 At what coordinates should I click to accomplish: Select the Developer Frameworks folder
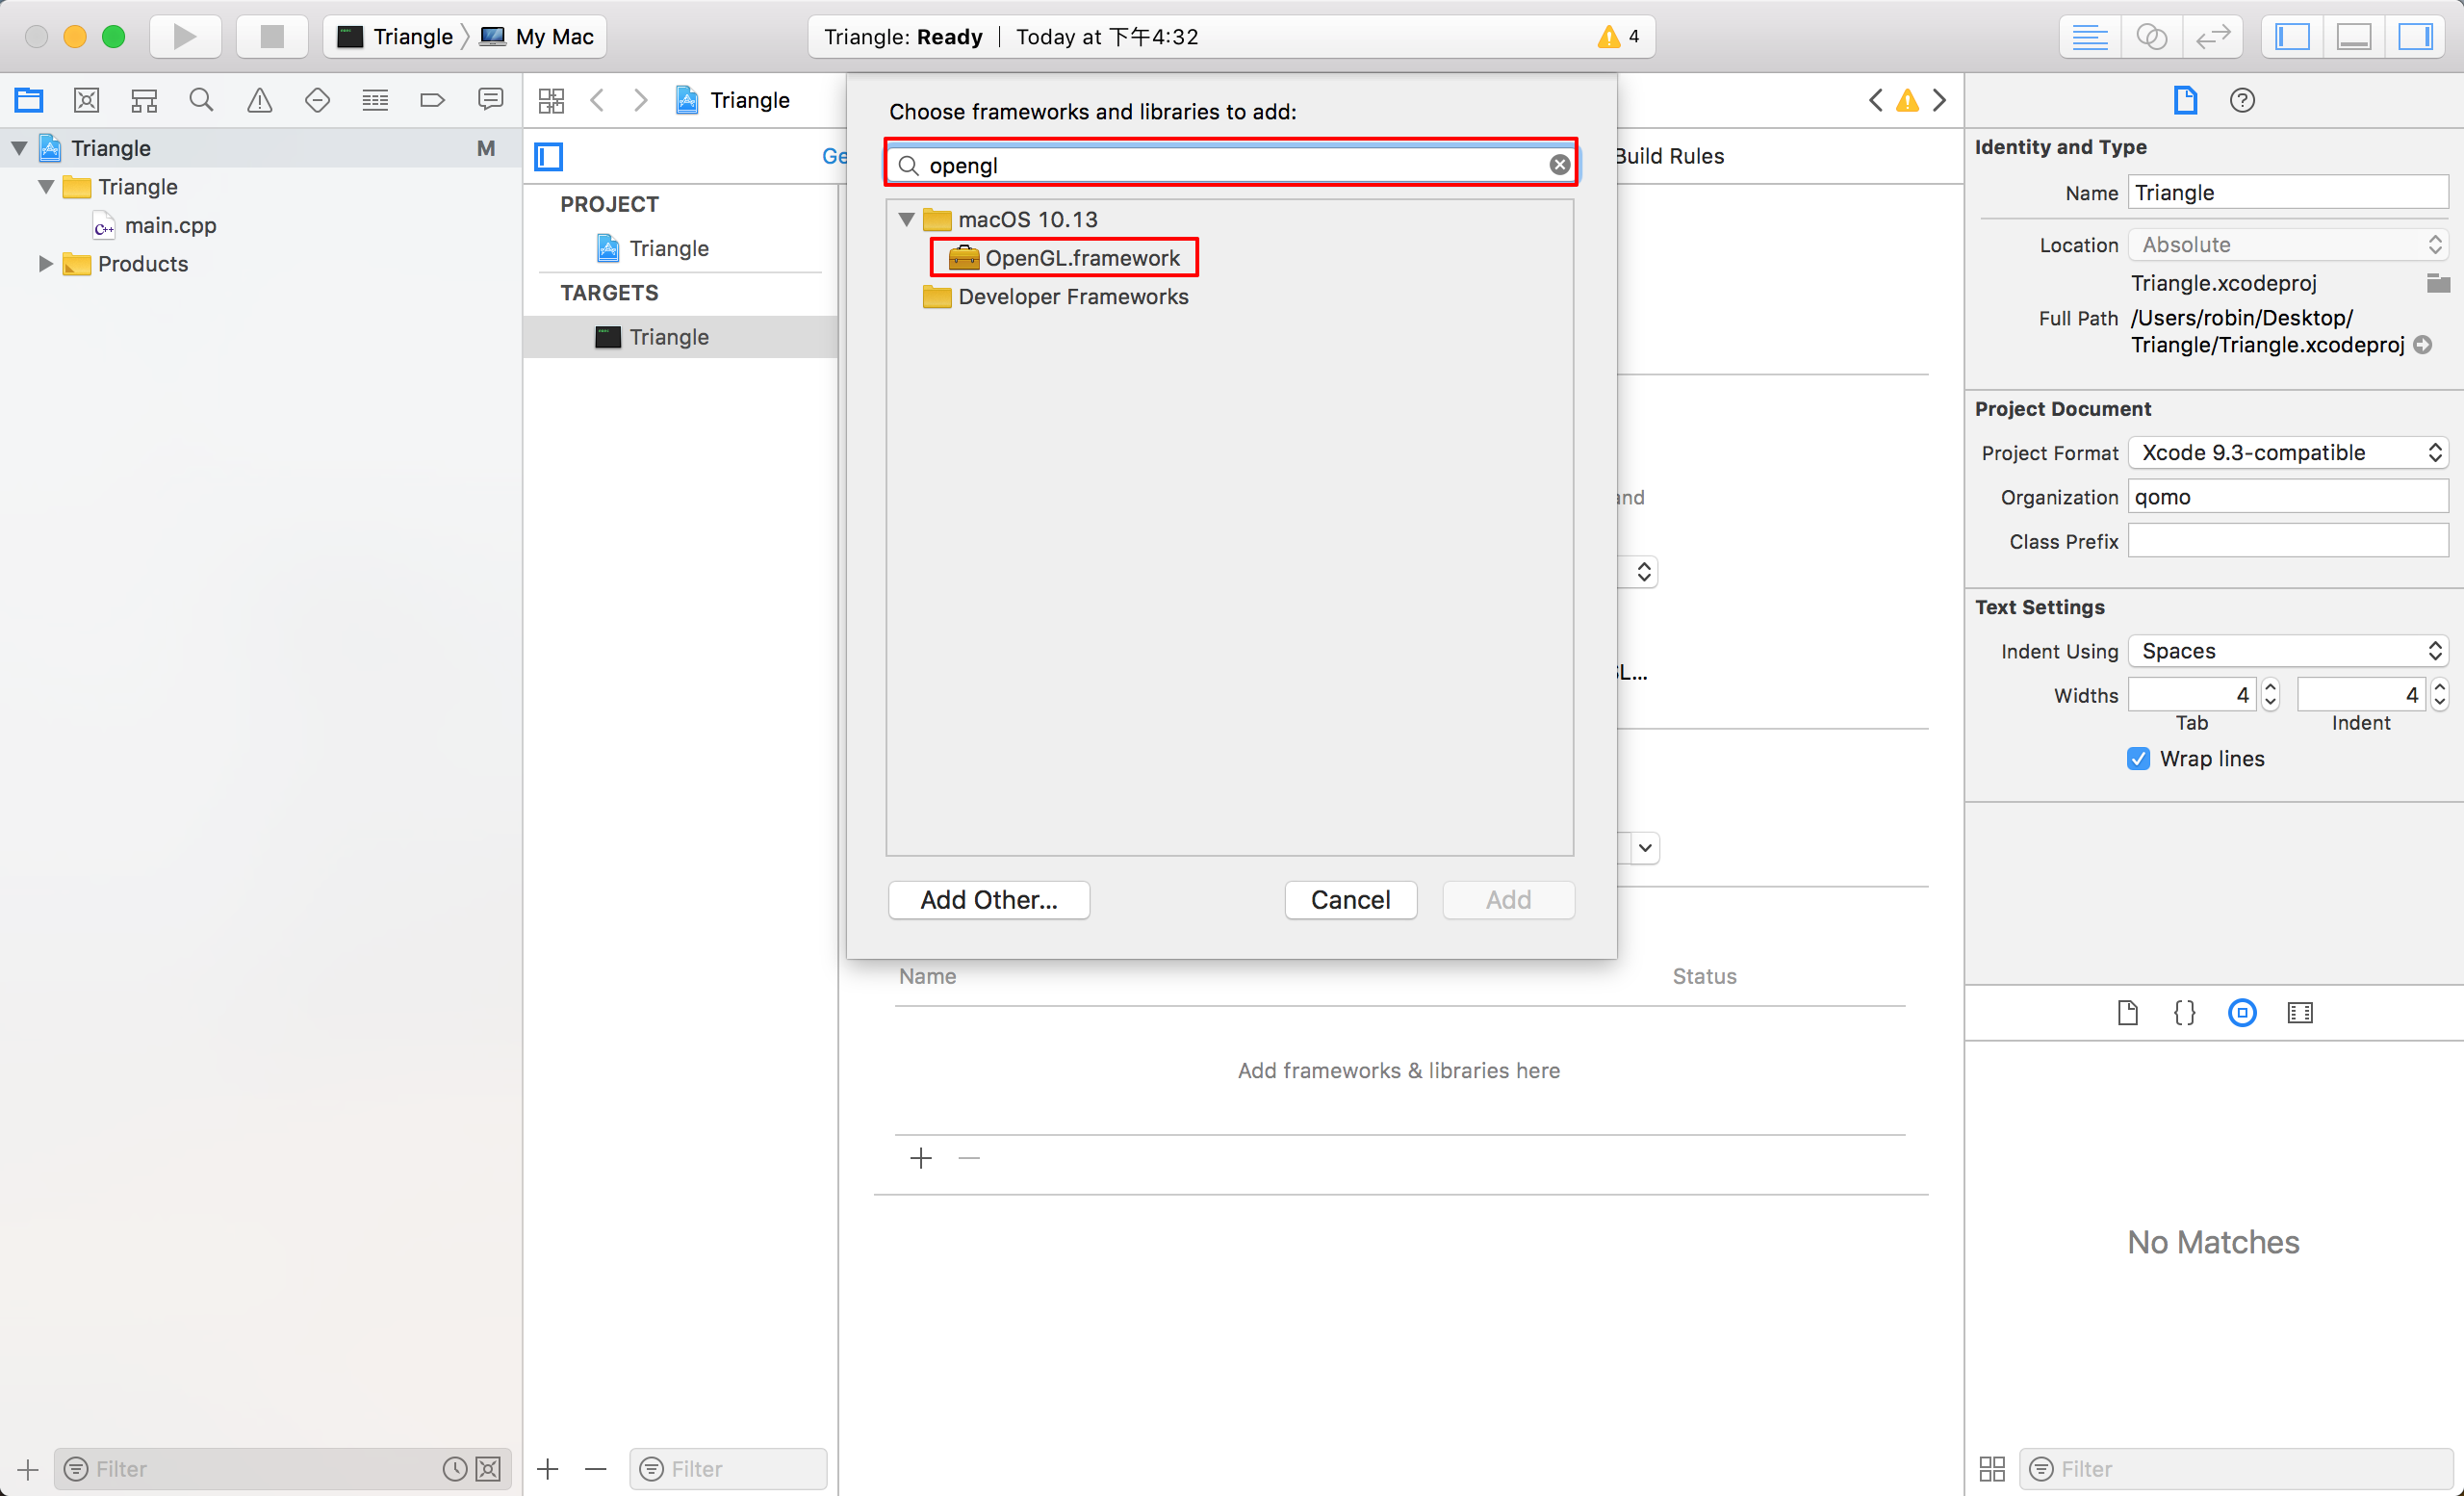point(1055,297)
